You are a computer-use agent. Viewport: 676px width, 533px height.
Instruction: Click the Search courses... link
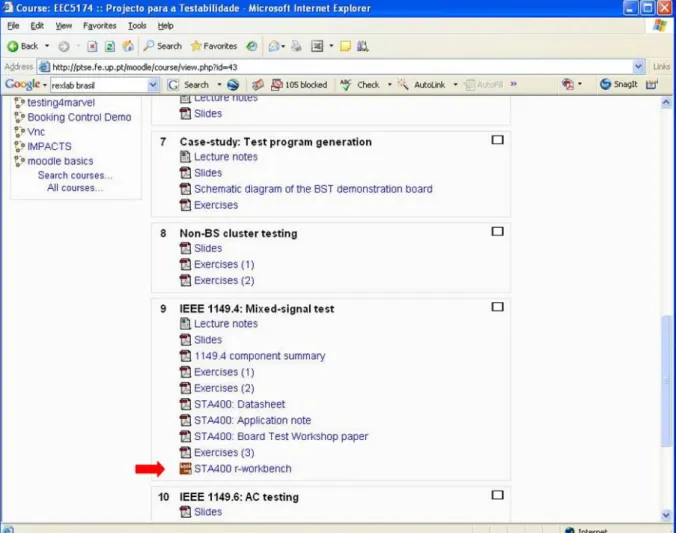click(x=75, y=175)
